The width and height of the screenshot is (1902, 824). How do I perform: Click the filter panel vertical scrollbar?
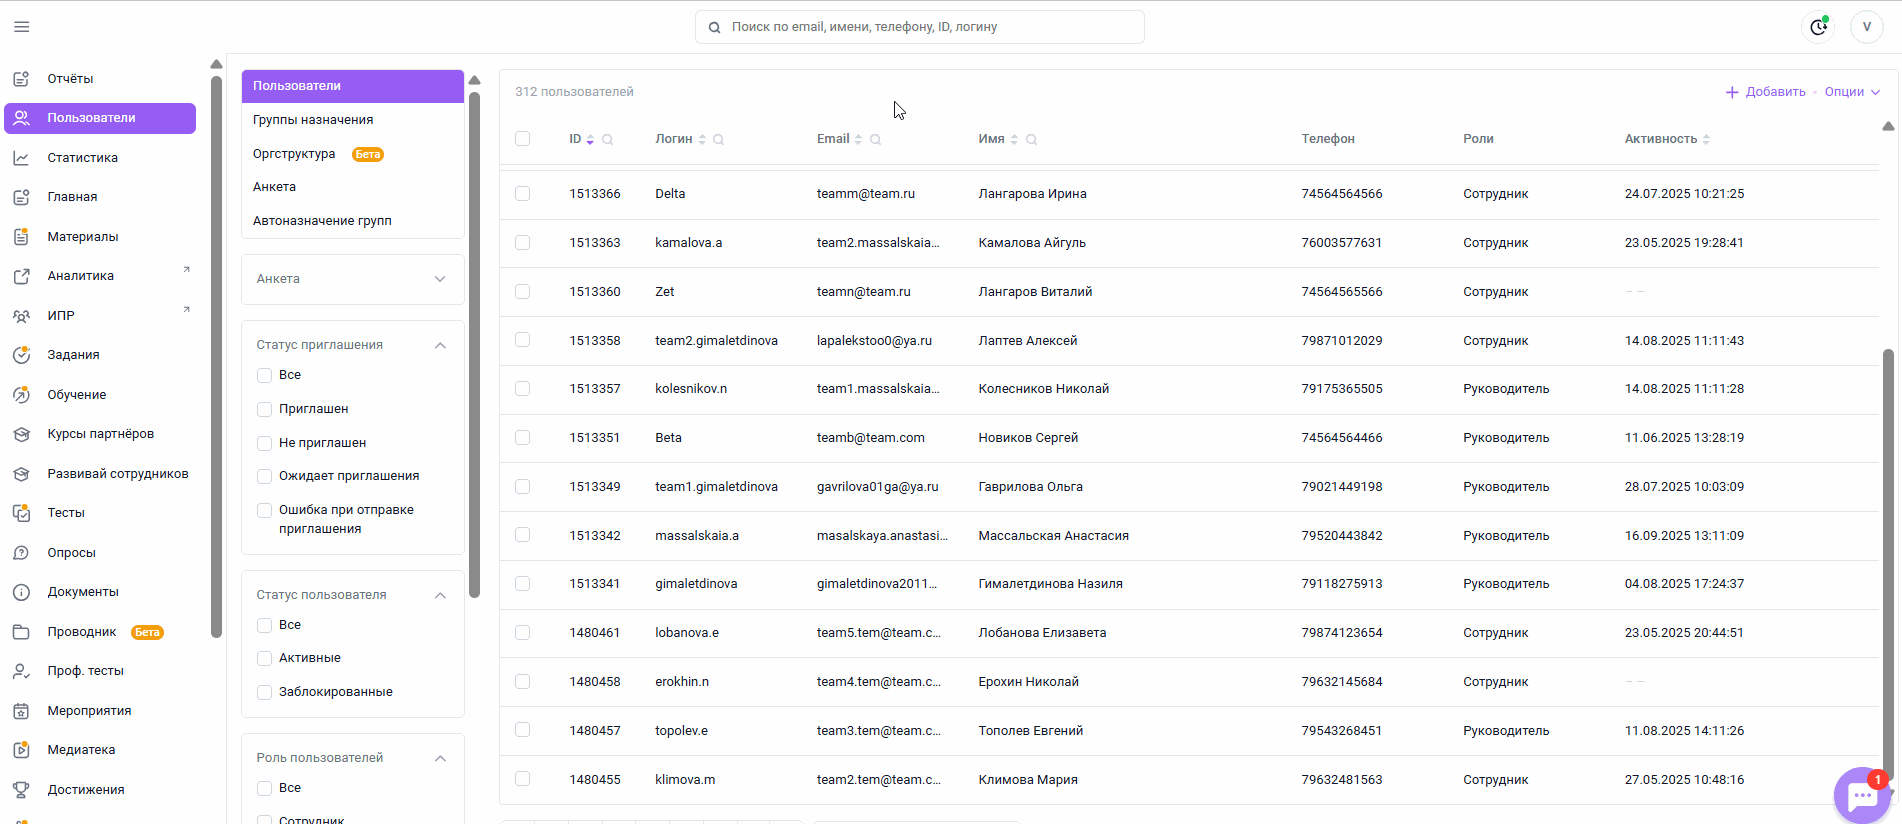click(474, 345)
